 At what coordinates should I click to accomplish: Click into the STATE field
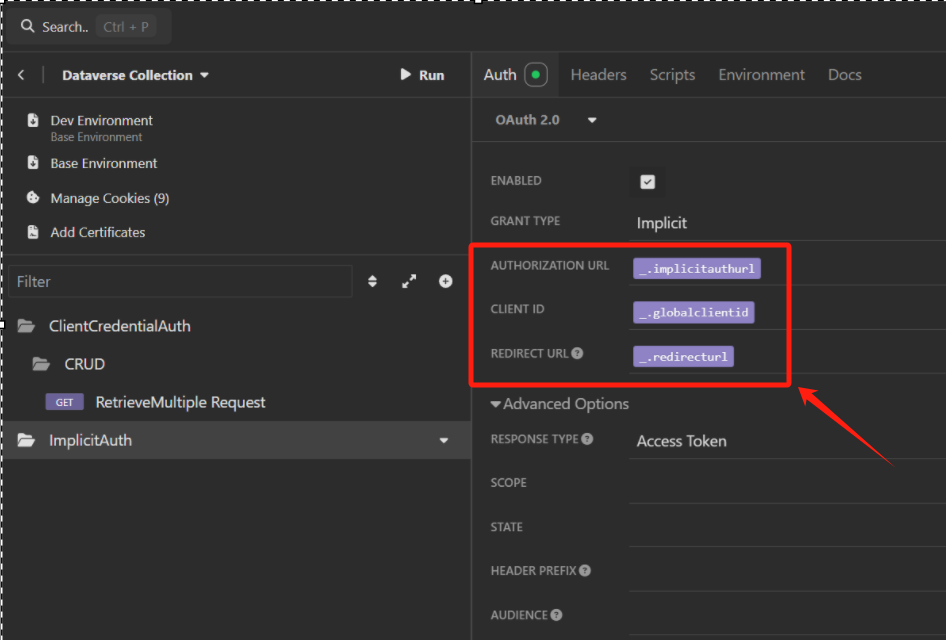point(787,528)
